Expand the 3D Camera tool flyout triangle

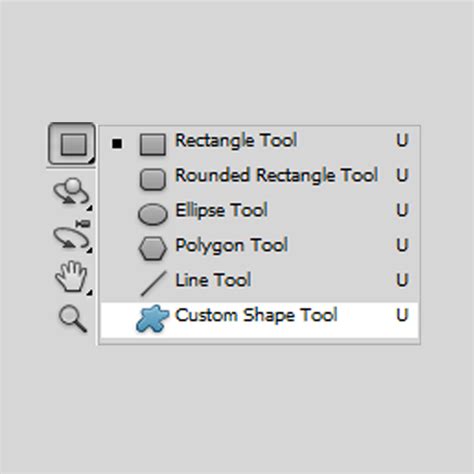(89, 250)
